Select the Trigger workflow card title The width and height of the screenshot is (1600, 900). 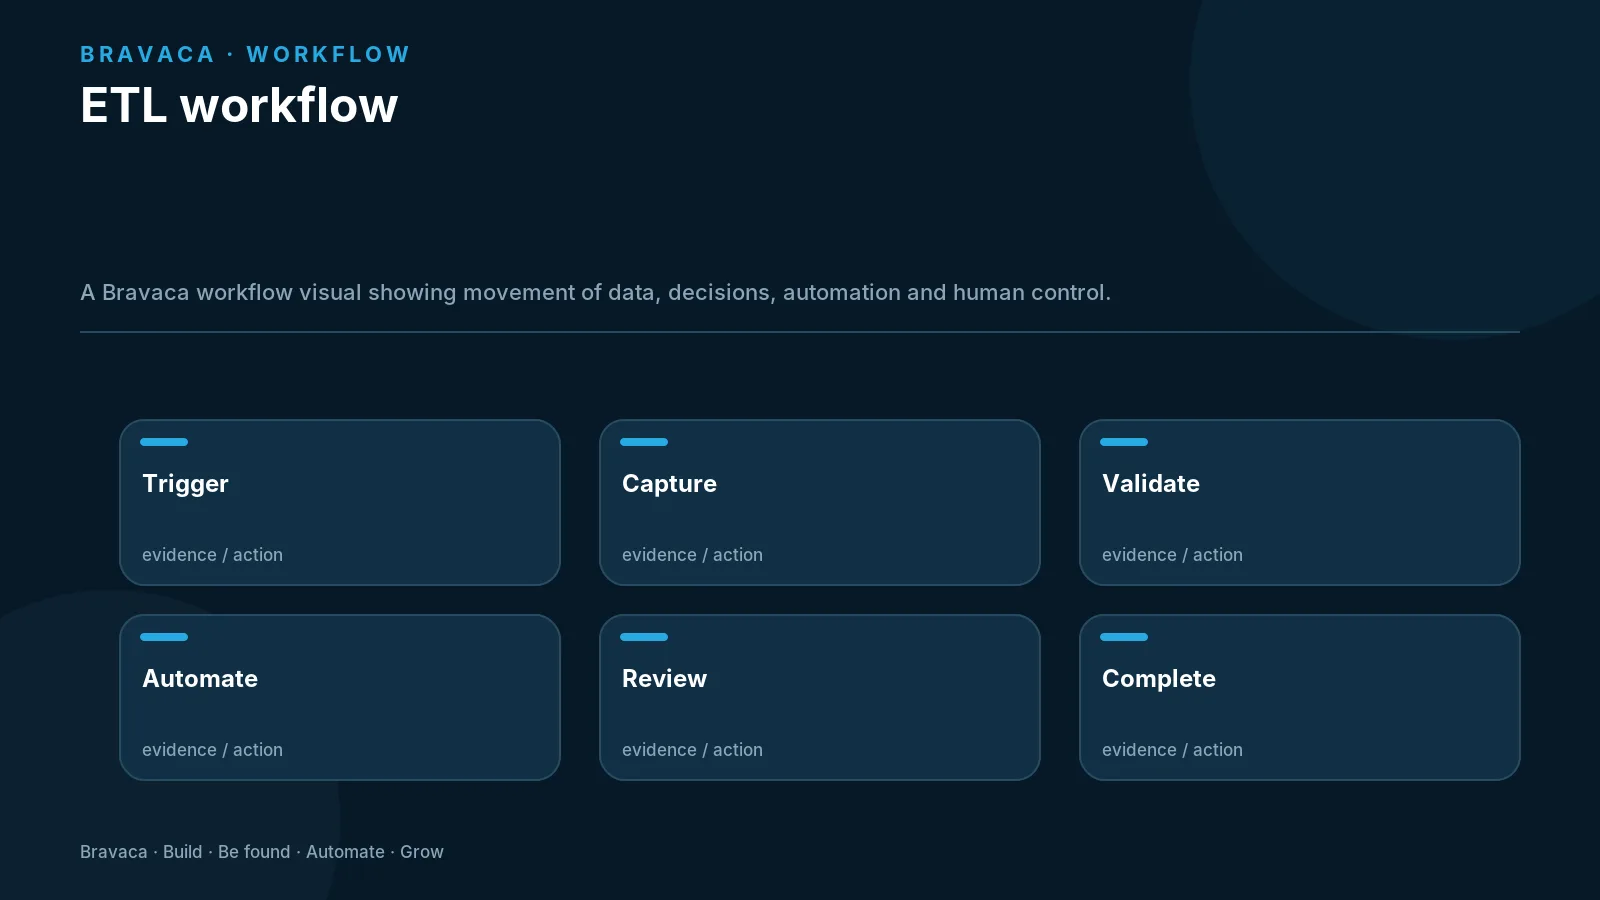pyautogui.click(x=185, y=484)
